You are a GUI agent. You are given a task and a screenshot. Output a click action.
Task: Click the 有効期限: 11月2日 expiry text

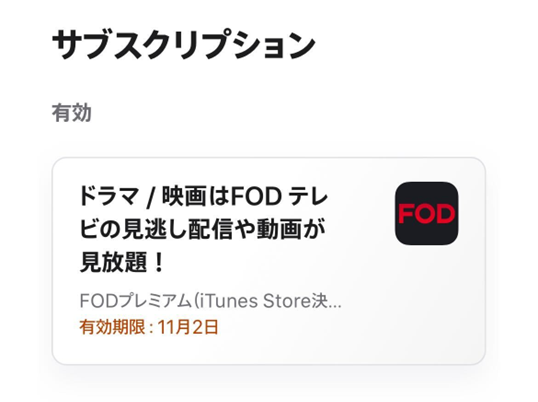(149, 327)
